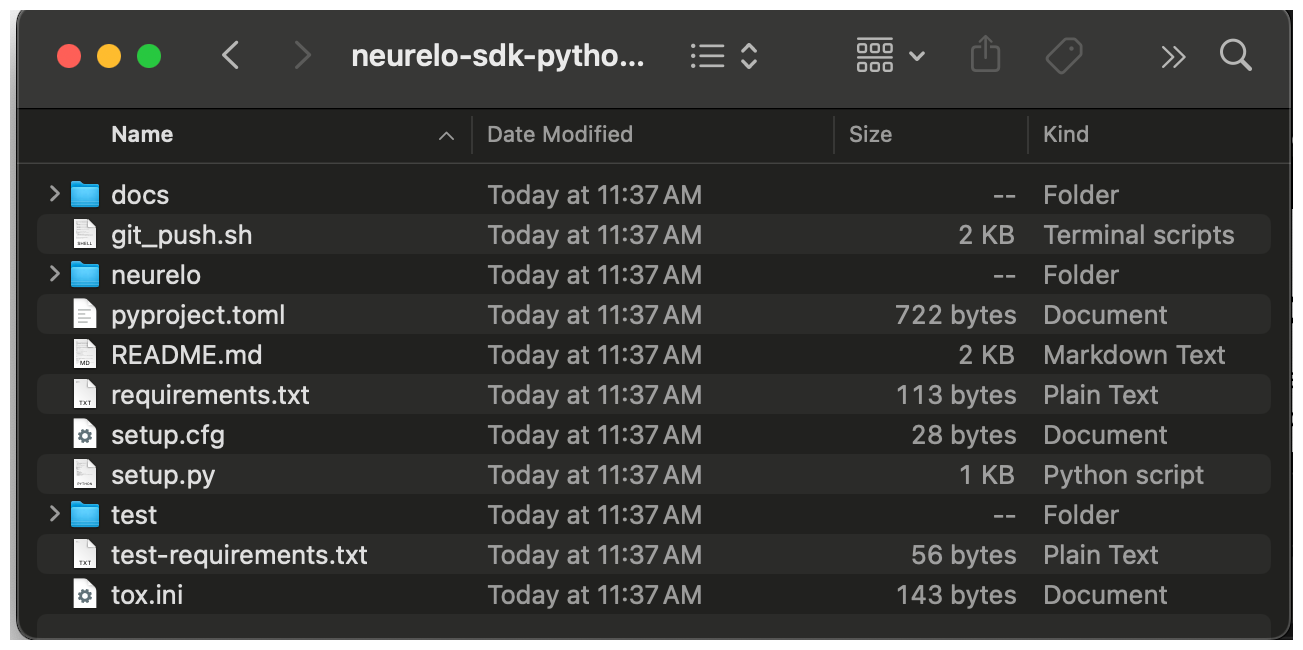Open the Search magnifier icon

pos(1236,56)
